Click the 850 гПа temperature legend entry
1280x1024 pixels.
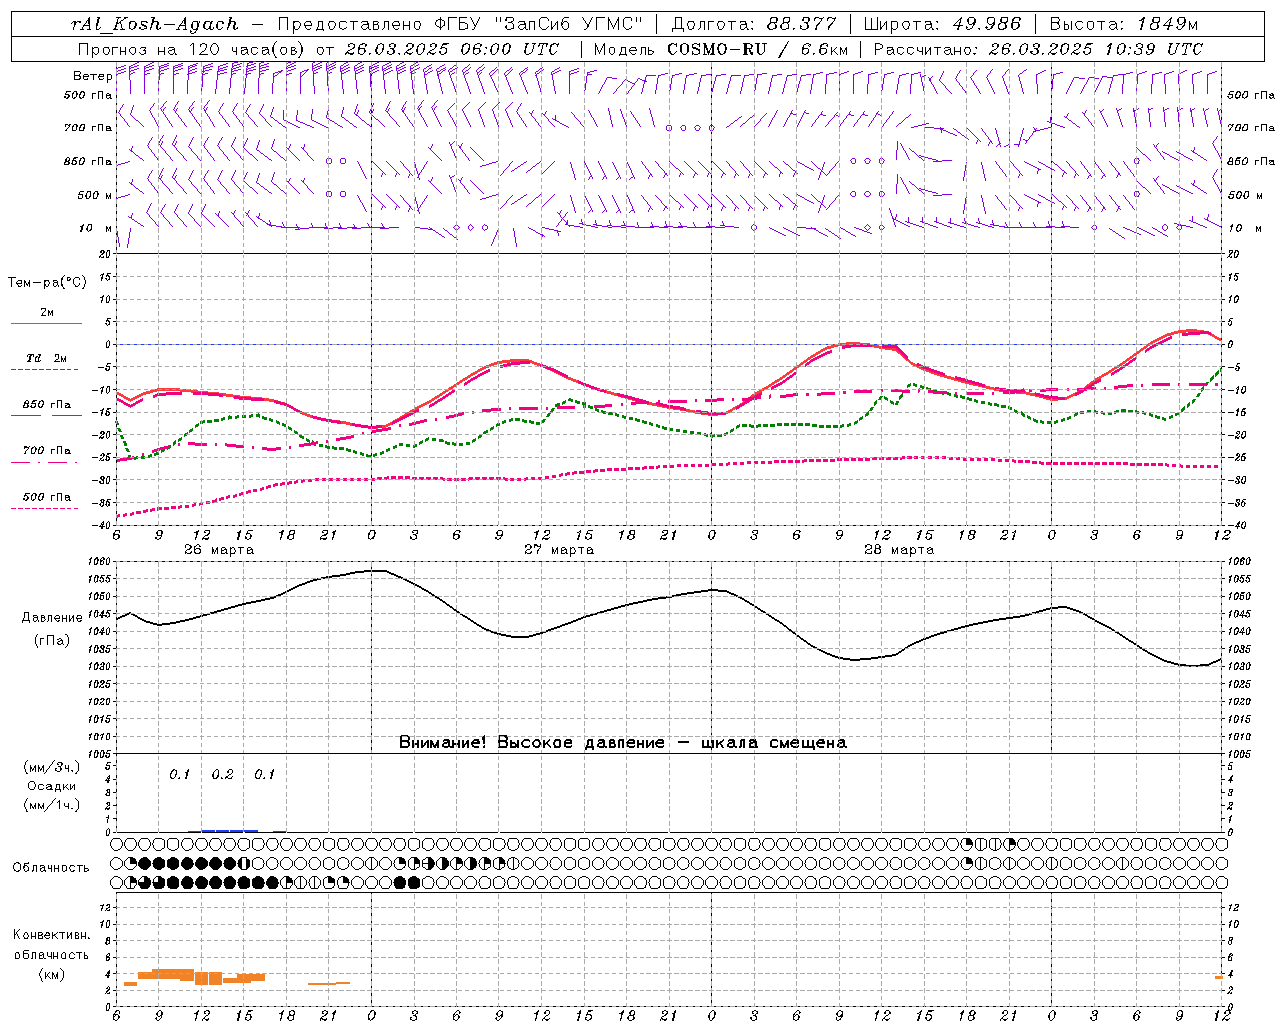tap(47, 405)
